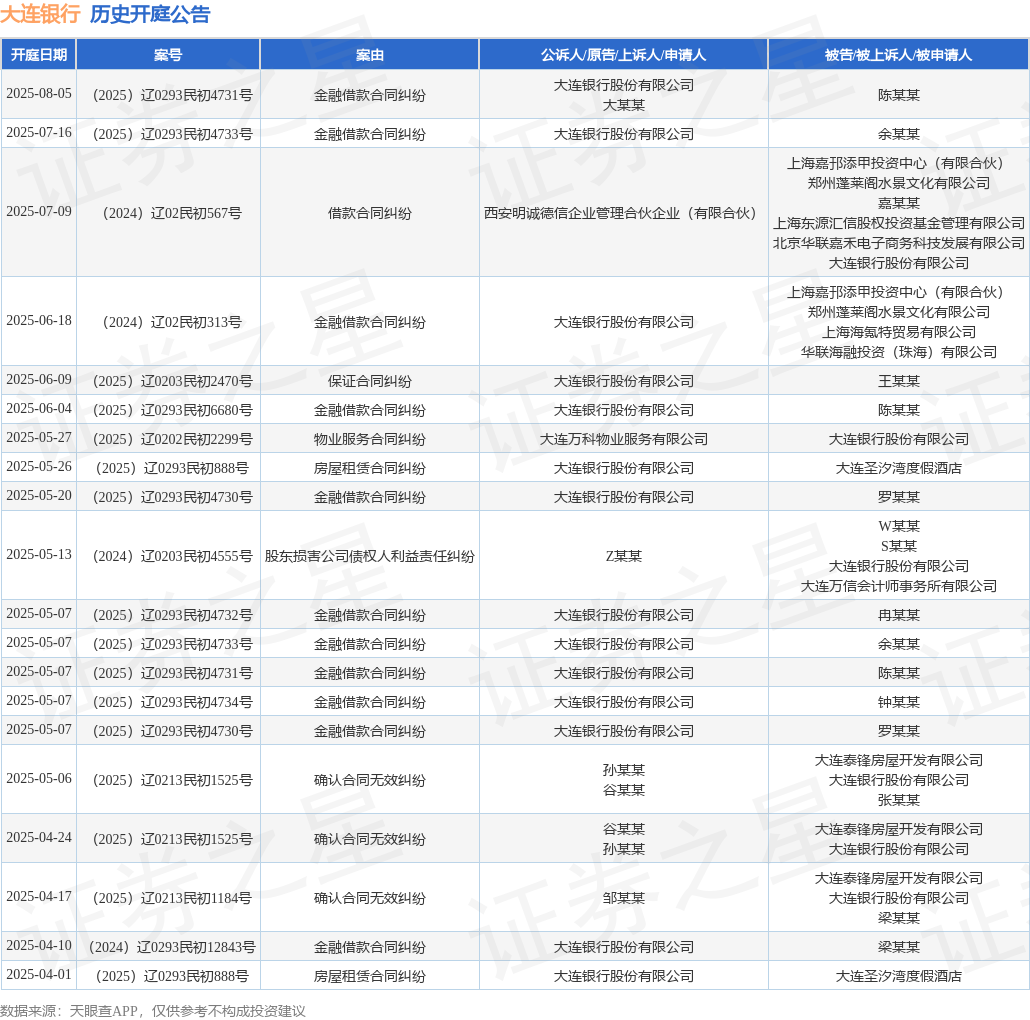Click the 数据来源 footer note

tap(152, 1010)
